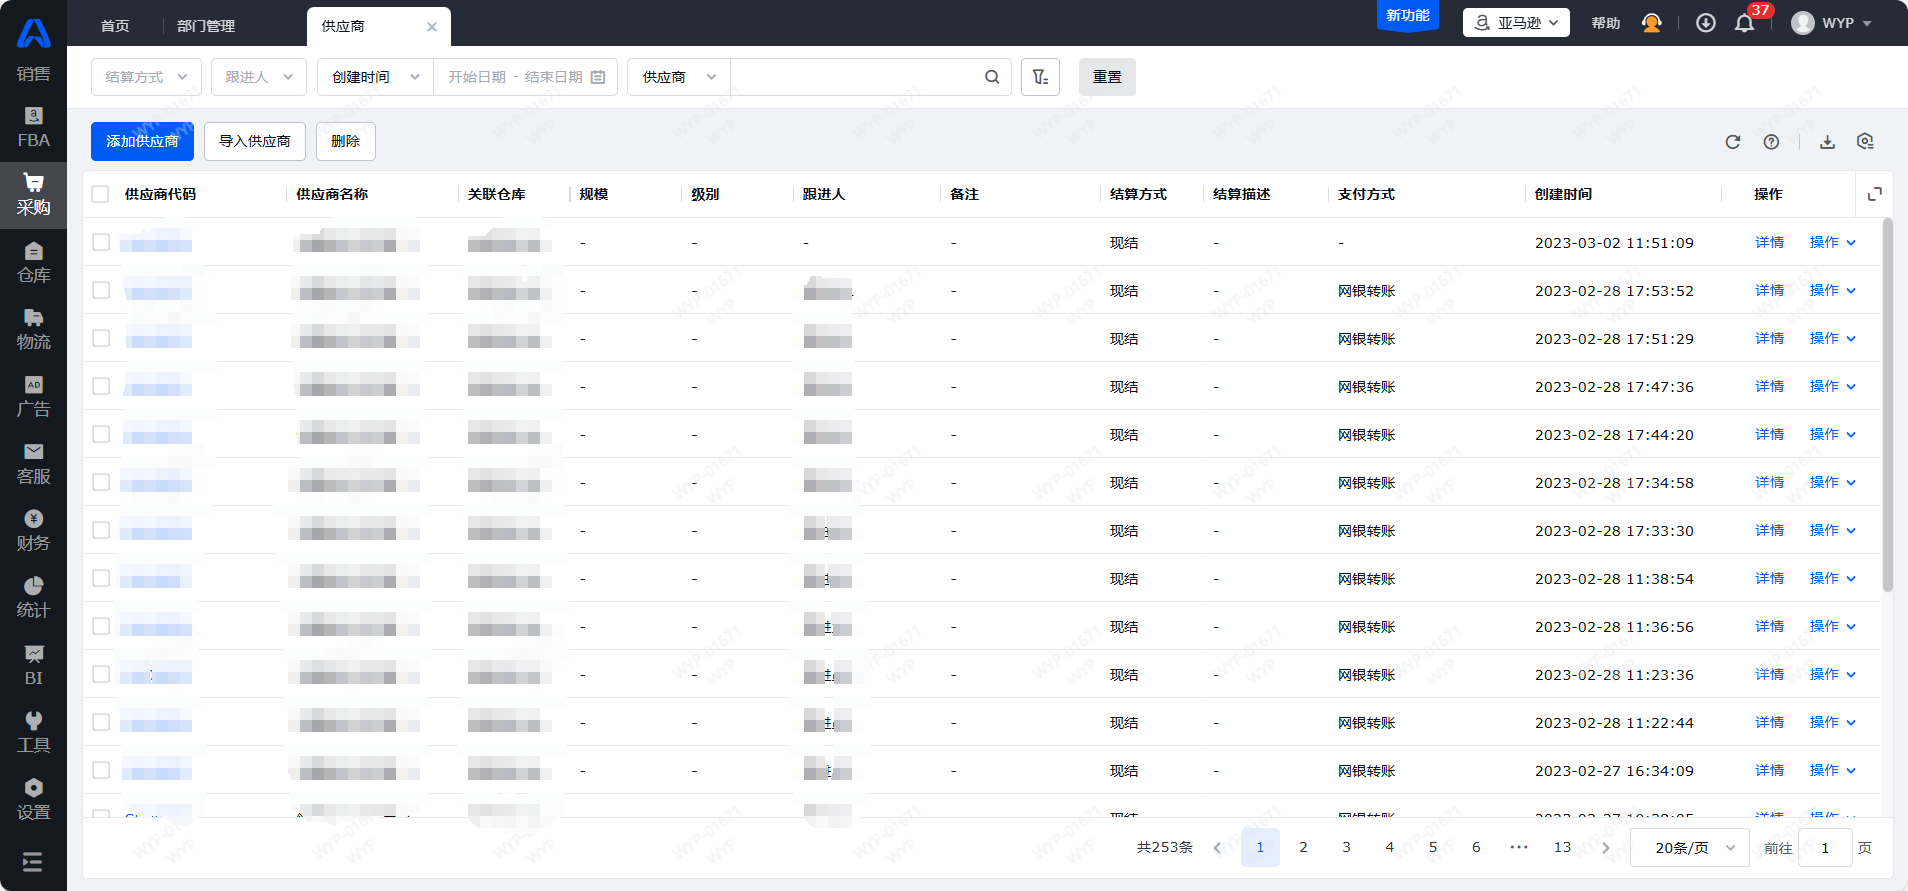The height and width of the screenshot is (891, 1908).
Task: Click the 重置 reset button
Action: (1107, 77)
